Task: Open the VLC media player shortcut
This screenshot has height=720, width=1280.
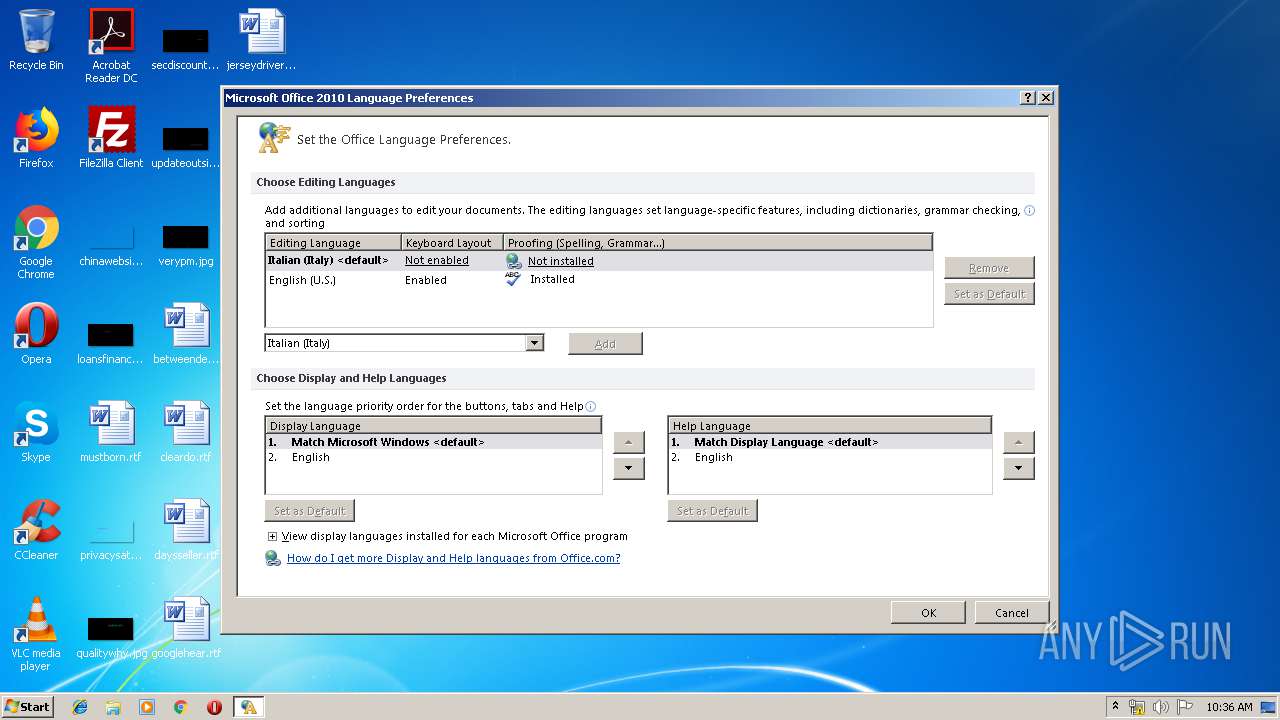Action: point(36,634)
